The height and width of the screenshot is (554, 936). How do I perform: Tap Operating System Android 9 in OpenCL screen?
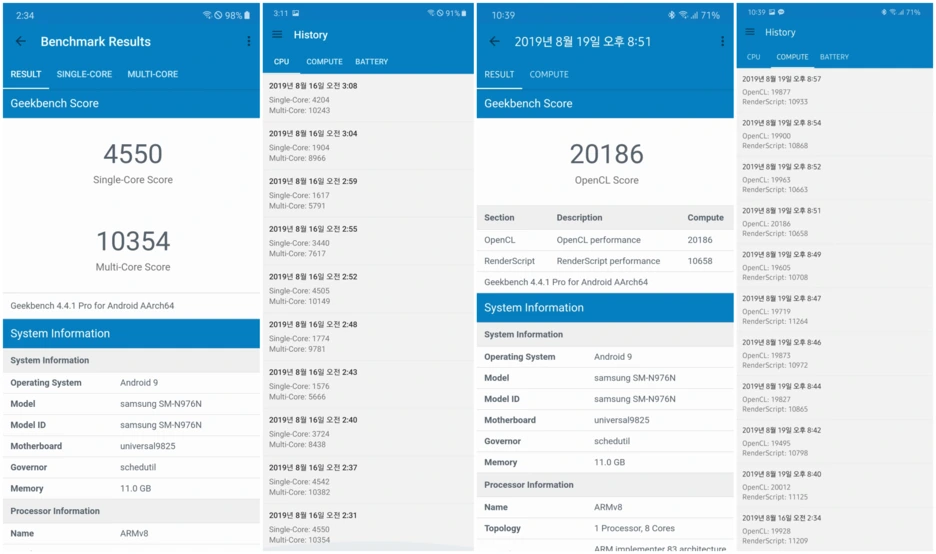(605, 356)
